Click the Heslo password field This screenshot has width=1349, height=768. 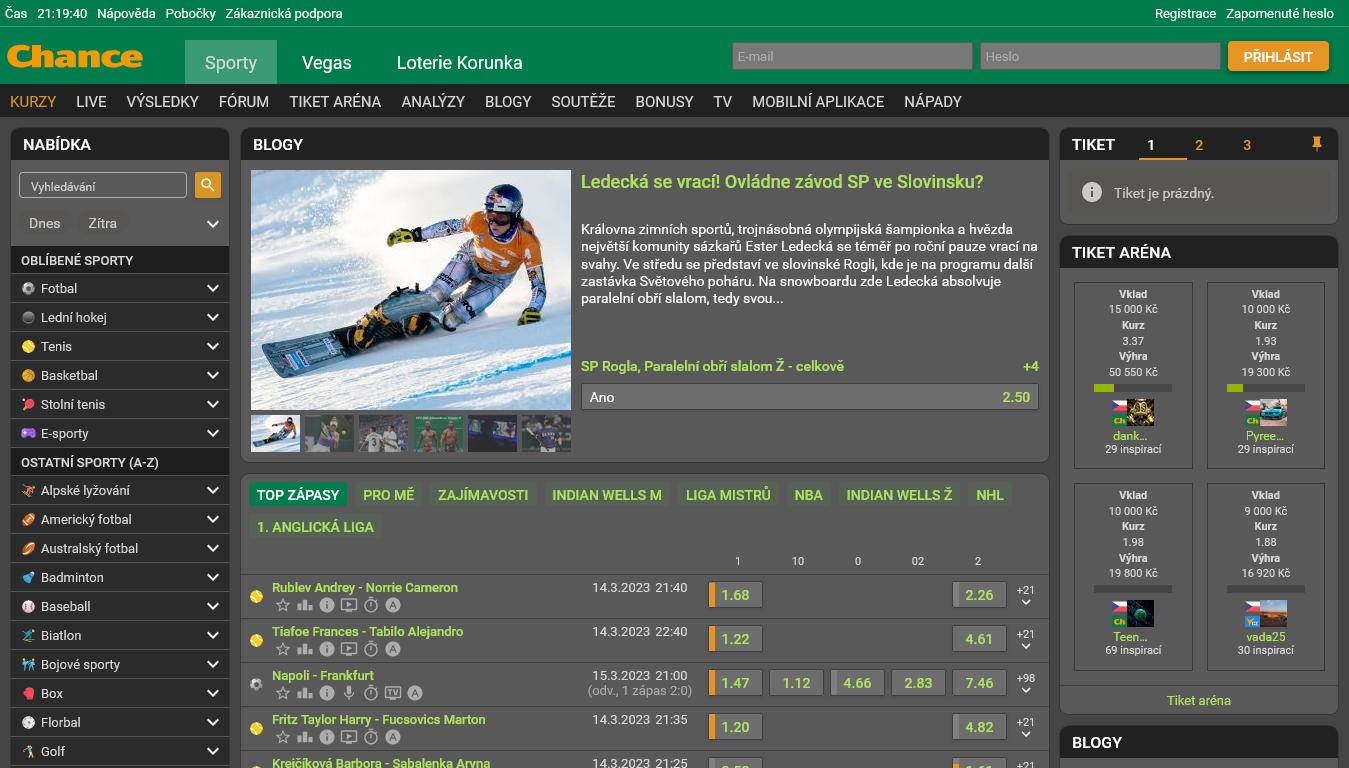[x=1100, y=56]
